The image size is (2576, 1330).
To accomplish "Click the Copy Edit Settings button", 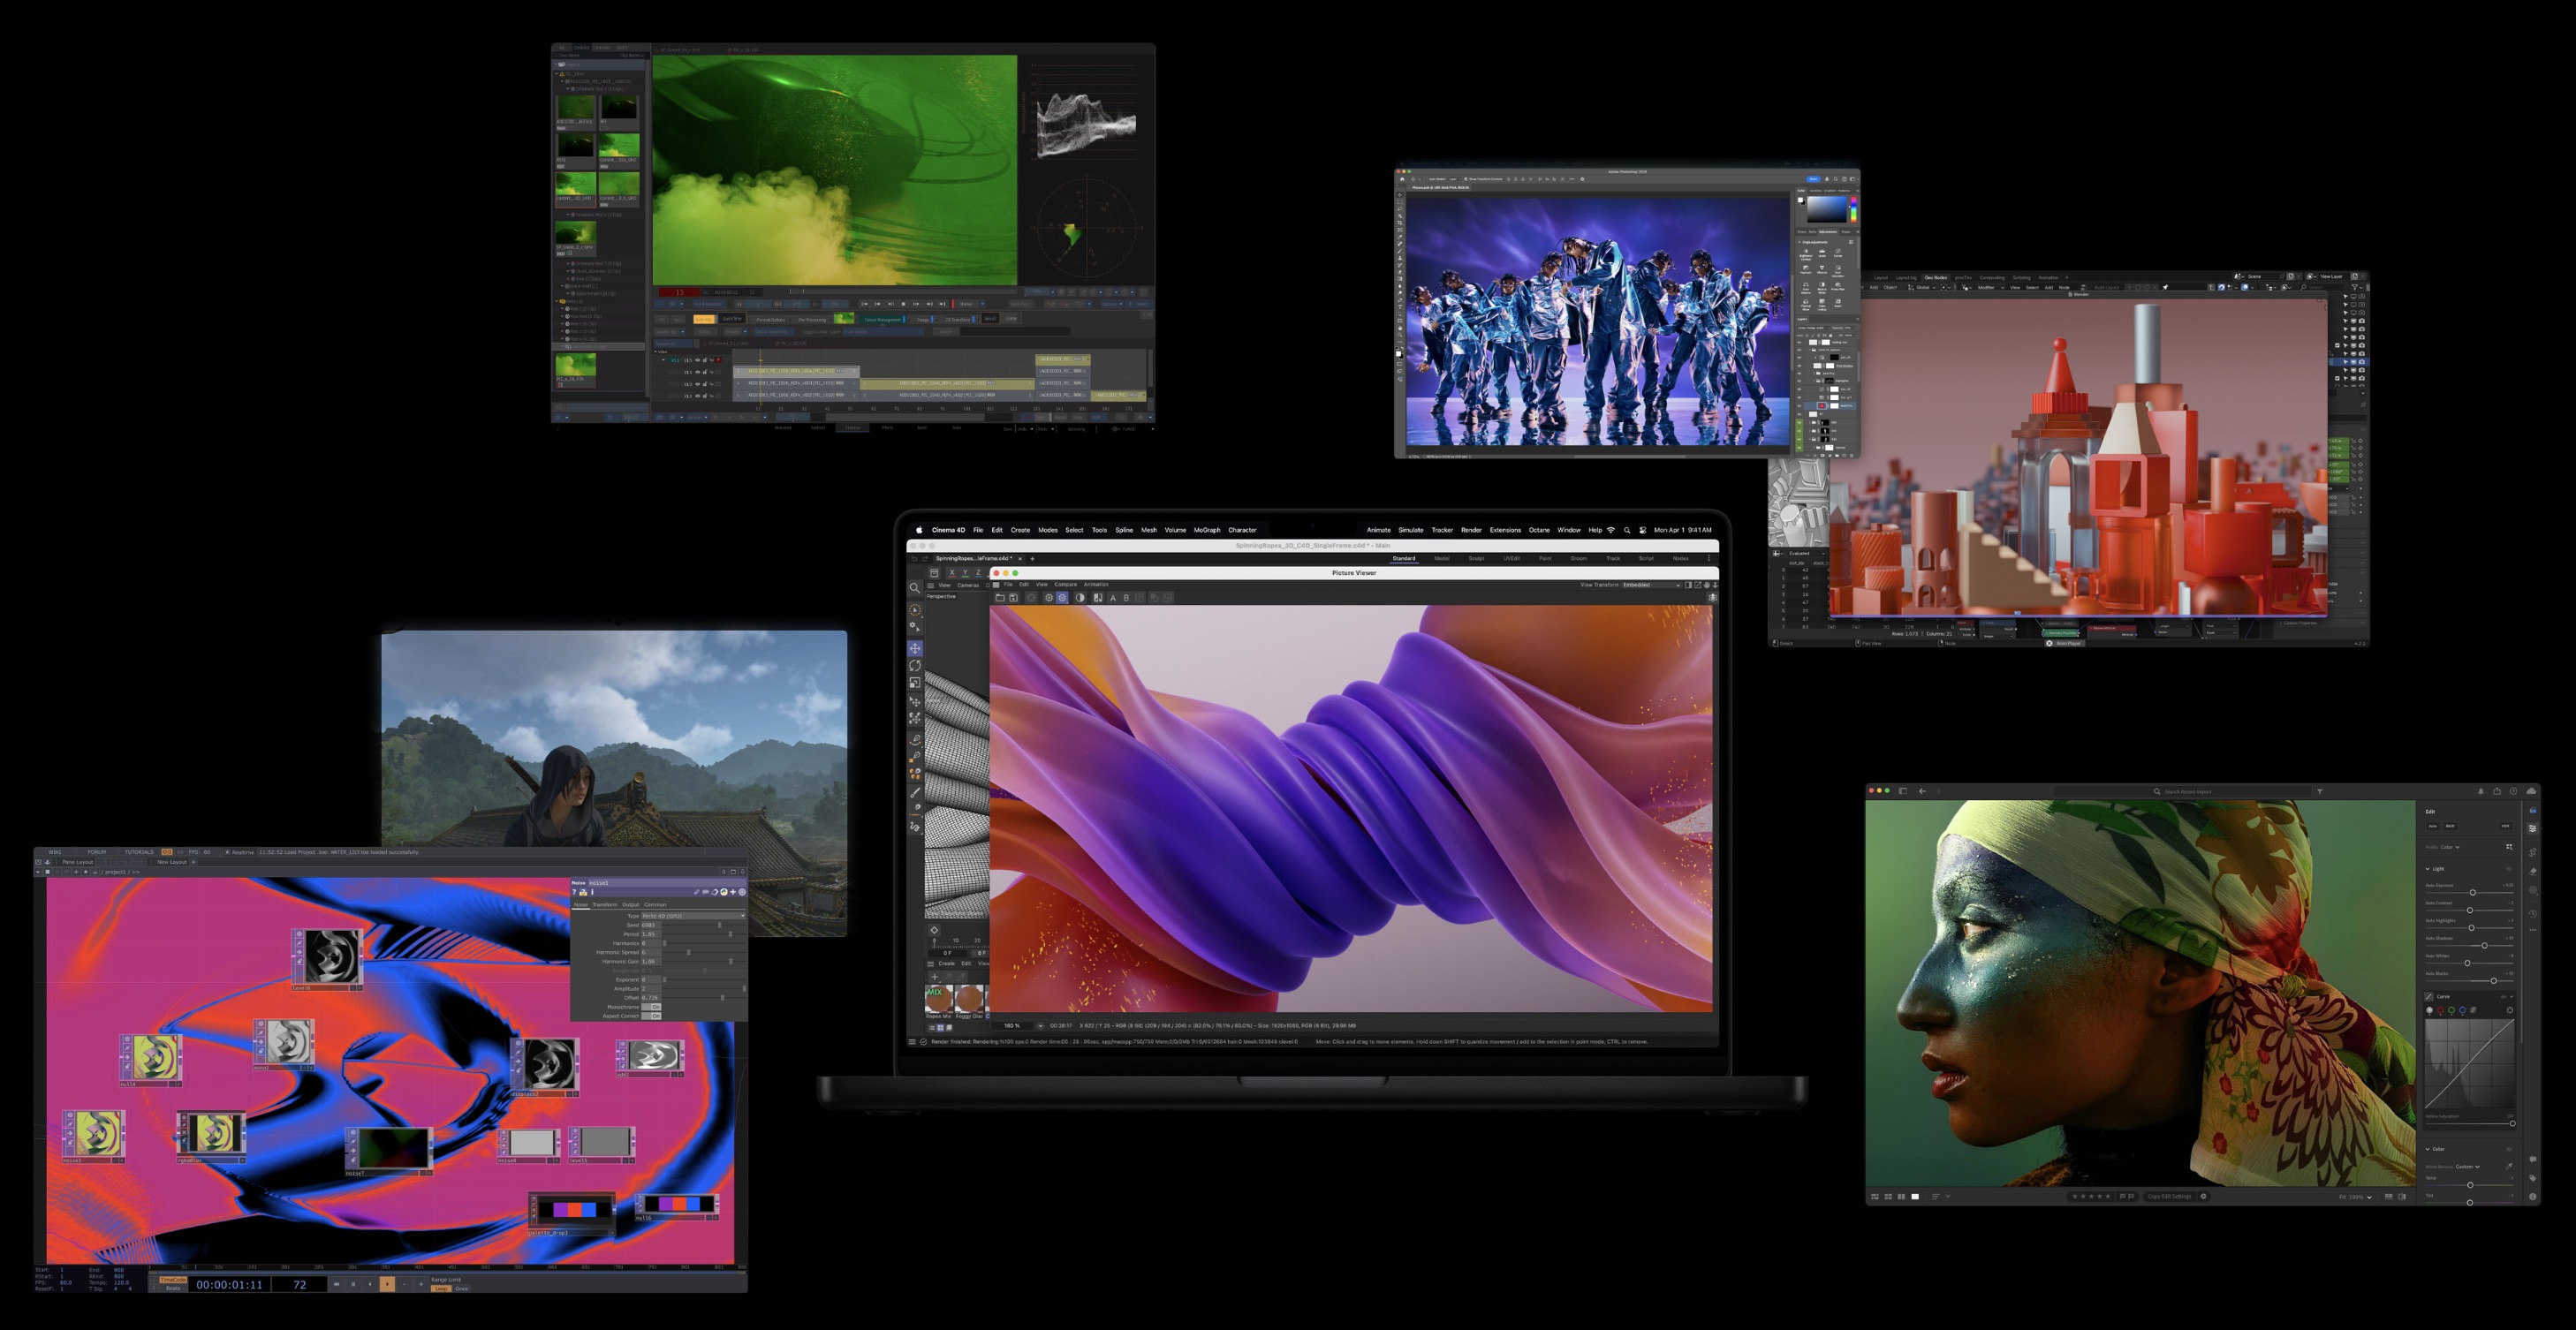I will [x=2169, y=1196].
